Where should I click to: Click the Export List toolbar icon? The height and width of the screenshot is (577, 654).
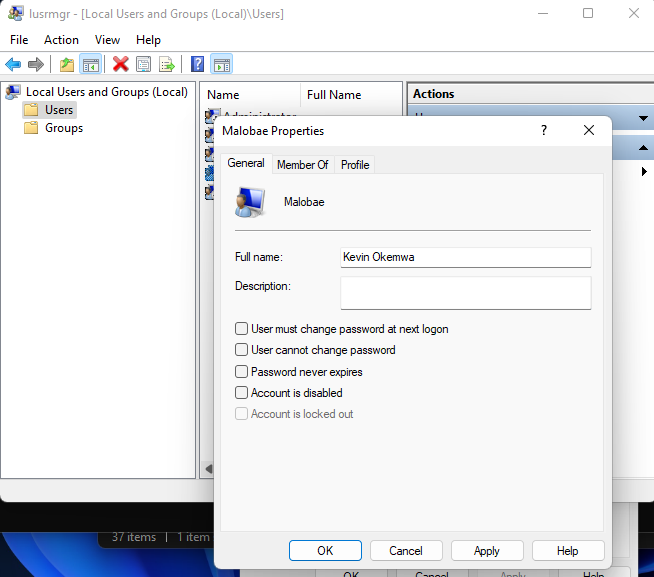coord(167,64)
